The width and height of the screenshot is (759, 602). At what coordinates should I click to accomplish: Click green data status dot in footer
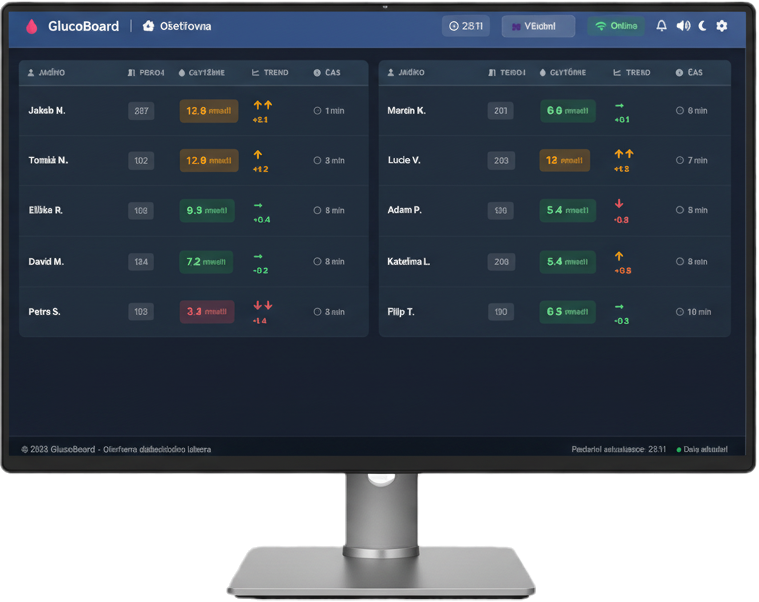(679, 450)
